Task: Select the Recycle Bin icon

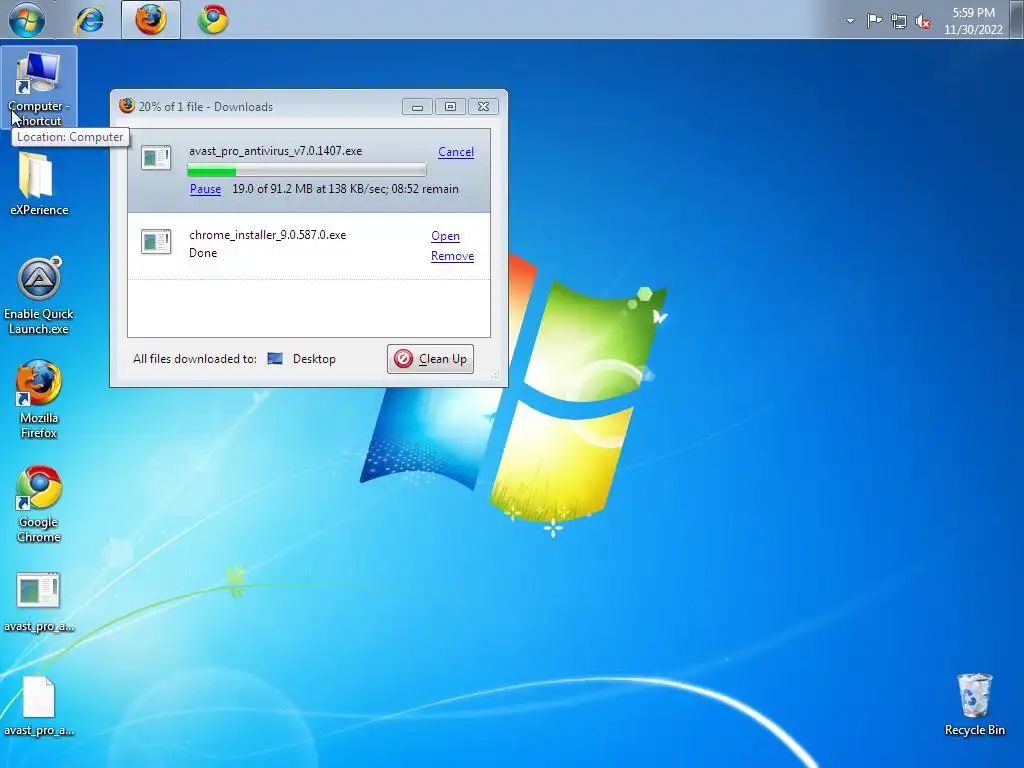Action: tap(974, 705)
